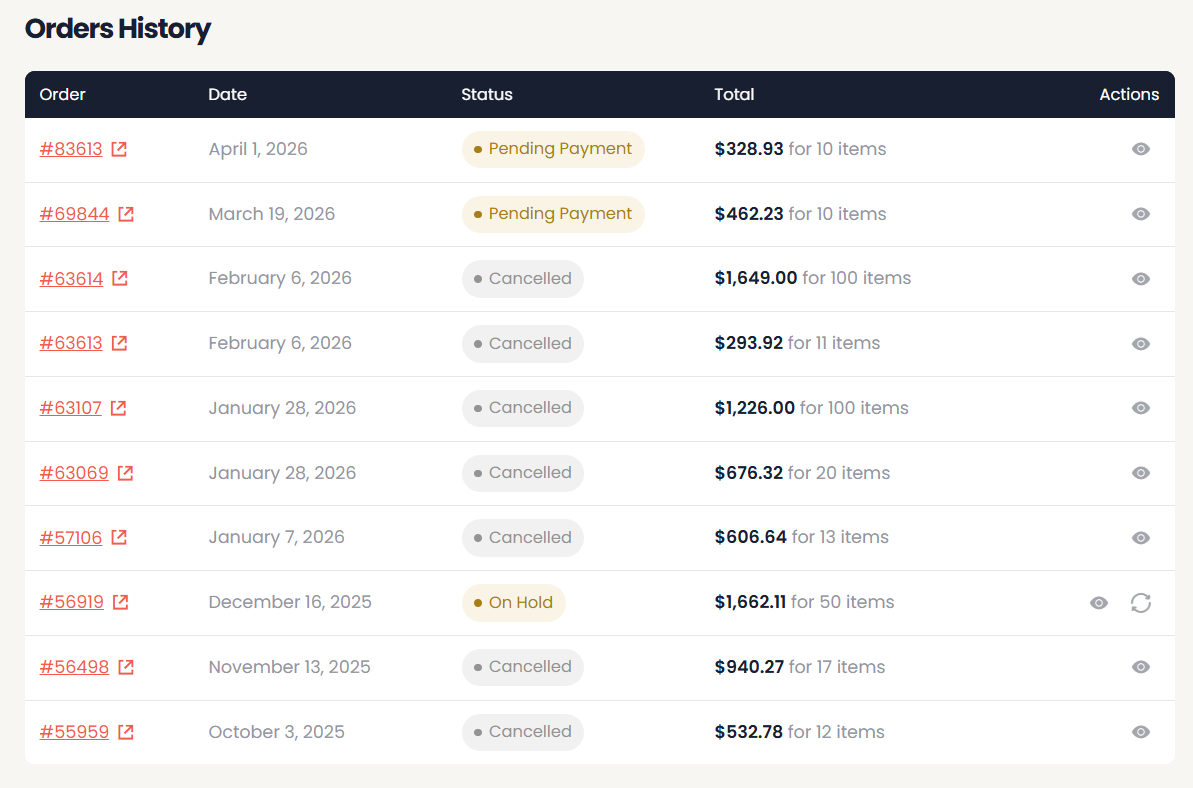This screenshot has height=788, width=1193.
Task: Click total $1,649.00 for 100 items
Action: pyautogui.click(x=813, y=278)
